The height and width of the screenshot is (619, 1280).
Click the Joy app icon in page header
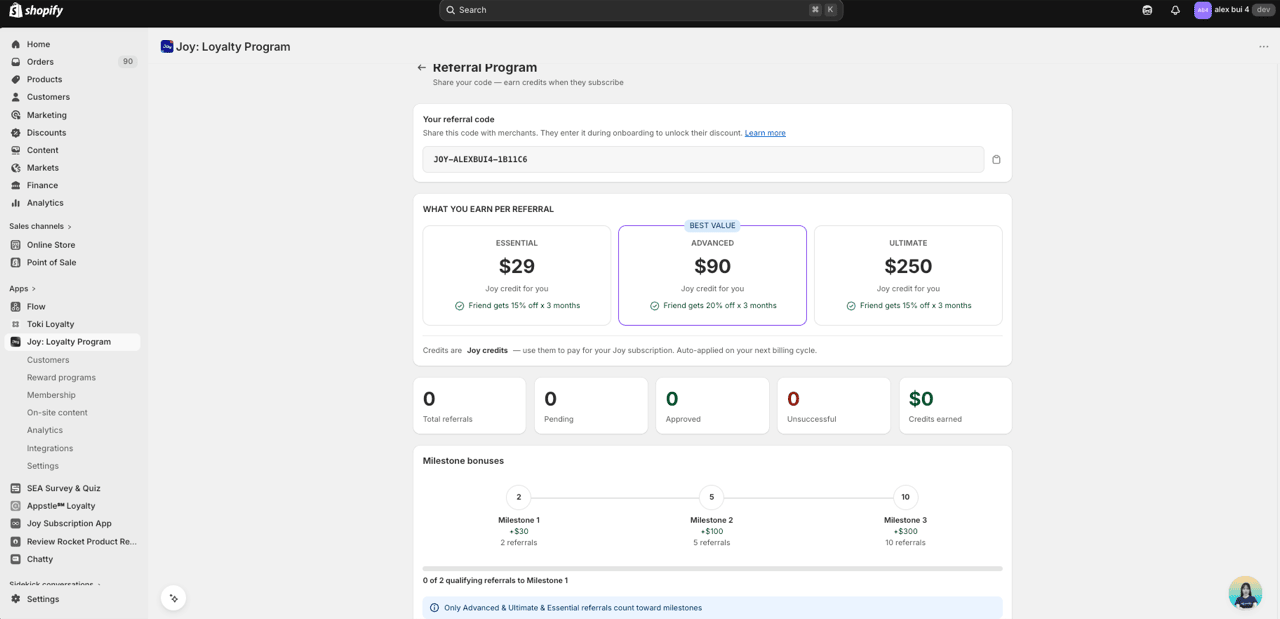click(x=167, y=47)
